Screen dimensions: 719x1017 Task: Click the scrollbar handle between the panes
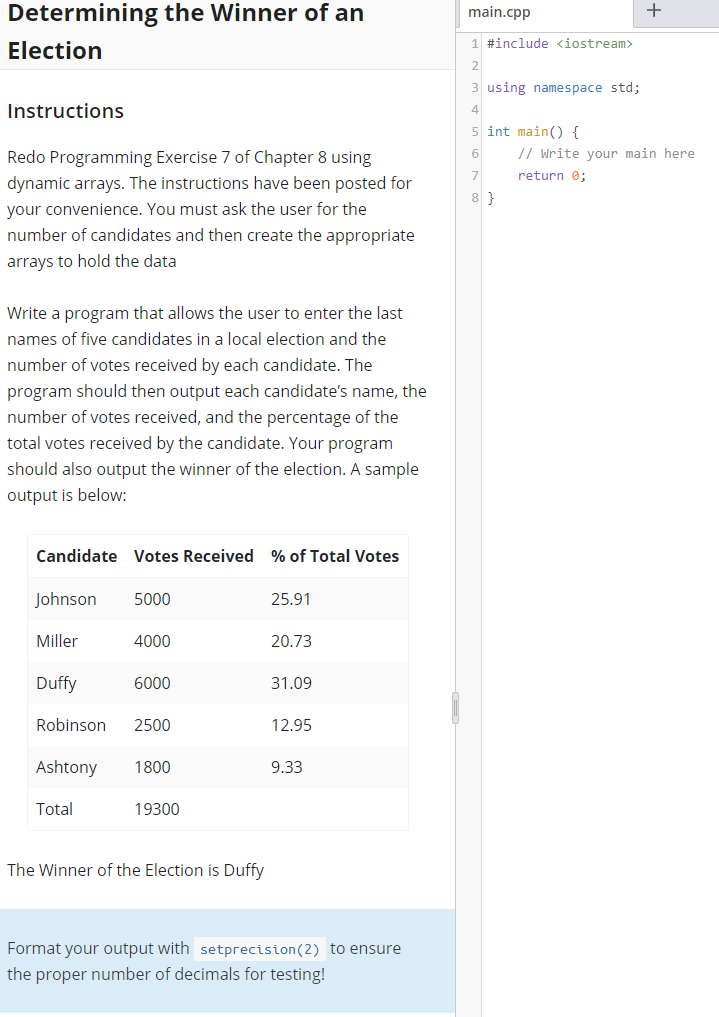pyautogui.click(x=456, y=707)
